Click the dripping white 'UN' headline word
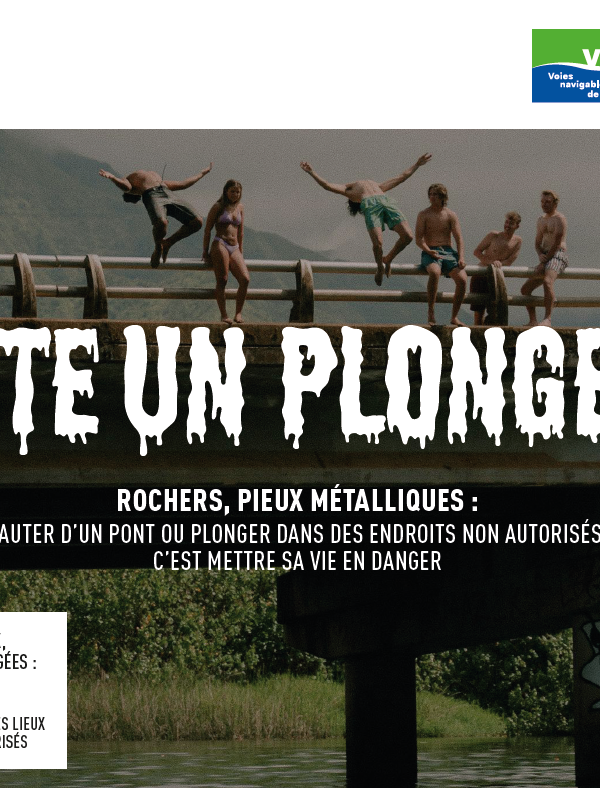 [x=185, y=389]
